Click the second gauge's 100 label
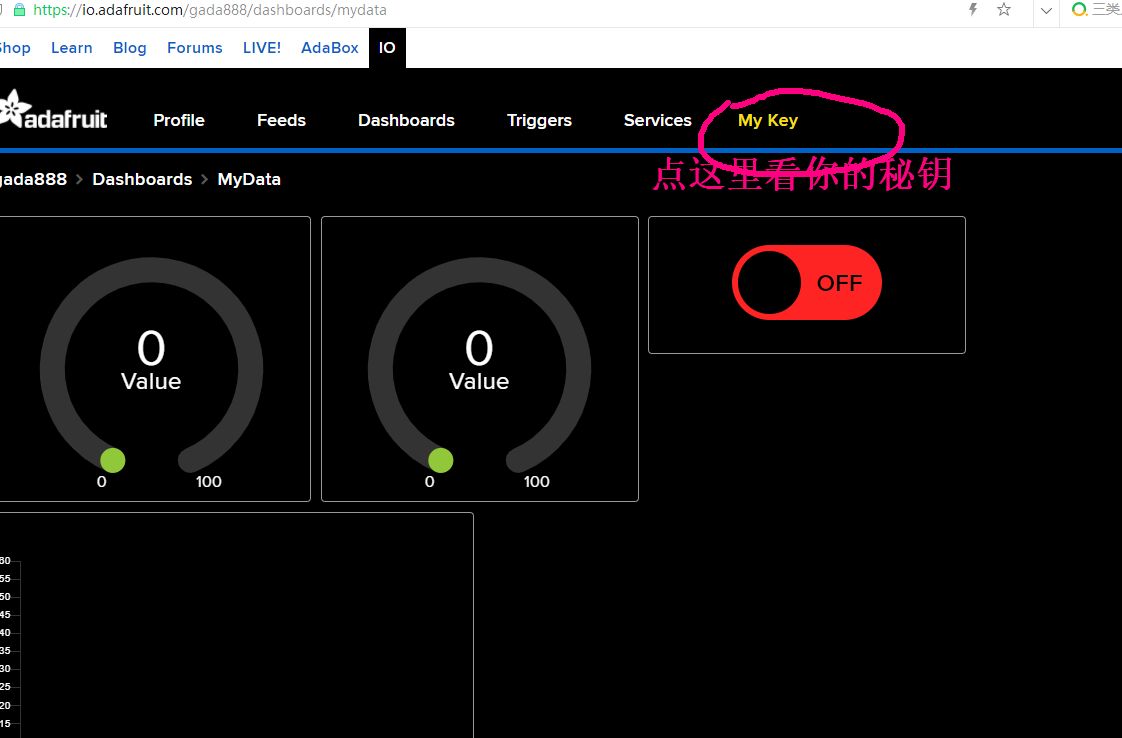The width and height of the screenshot is (1122, 738). (x=537, y=482)
